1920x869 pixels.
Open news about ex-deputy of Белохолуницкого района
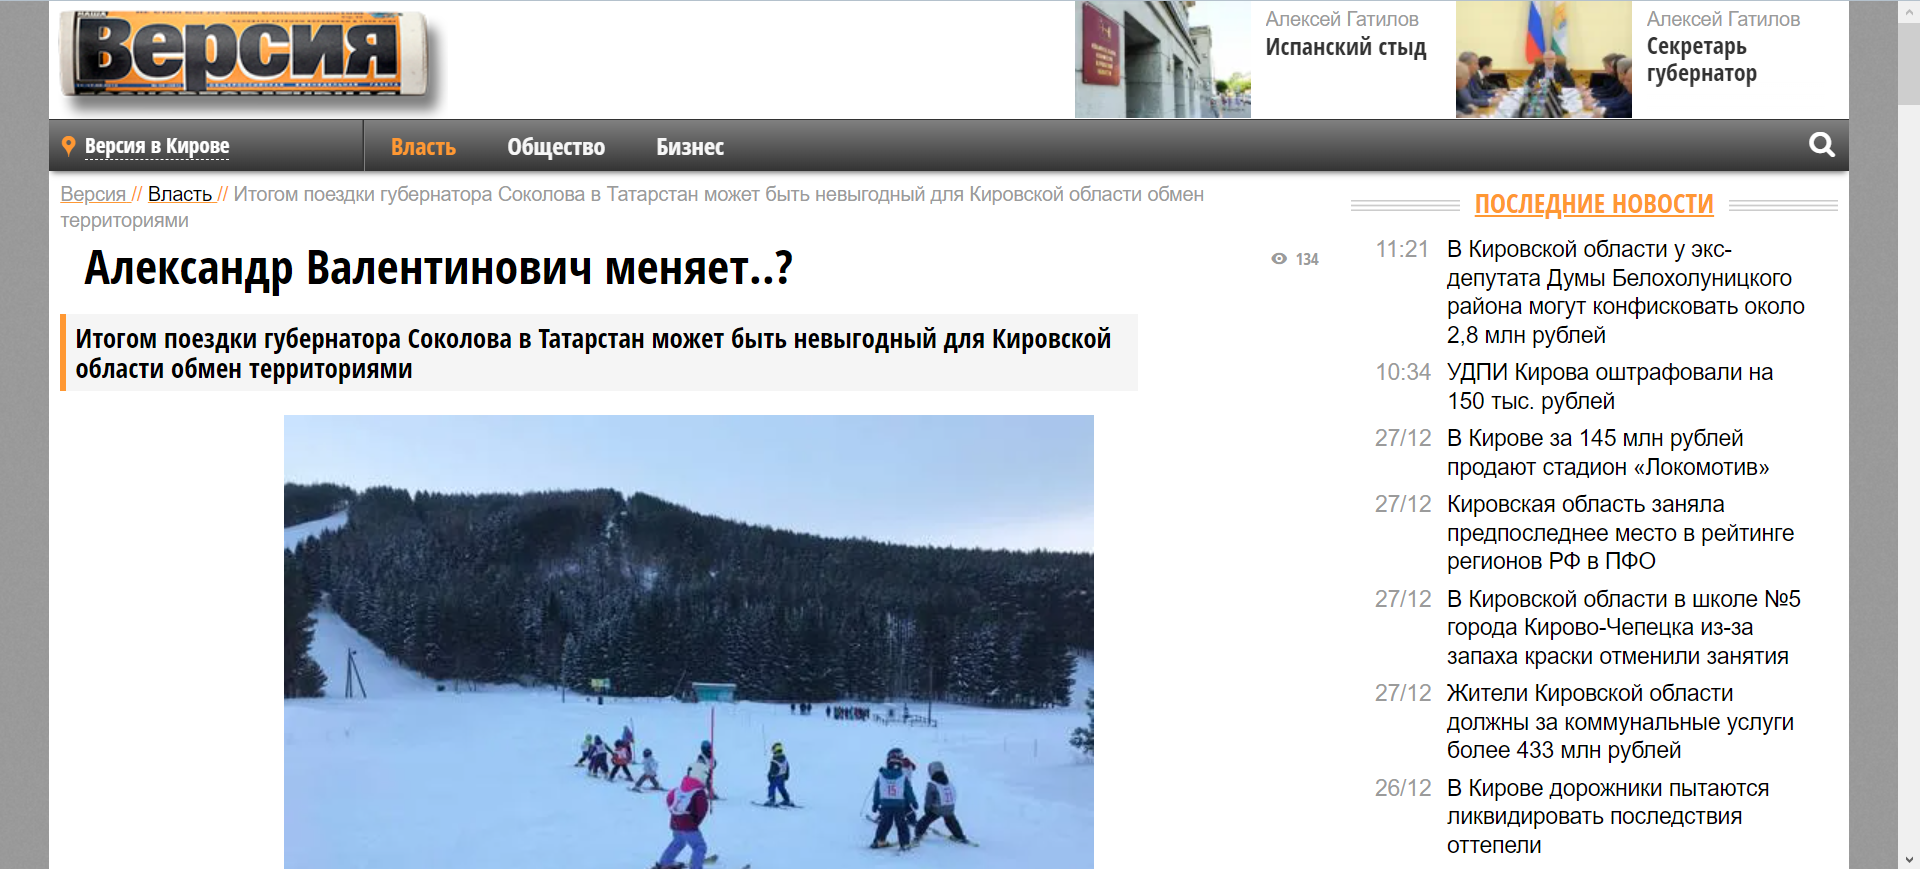pyautogui.click(x=1625, y=292)
